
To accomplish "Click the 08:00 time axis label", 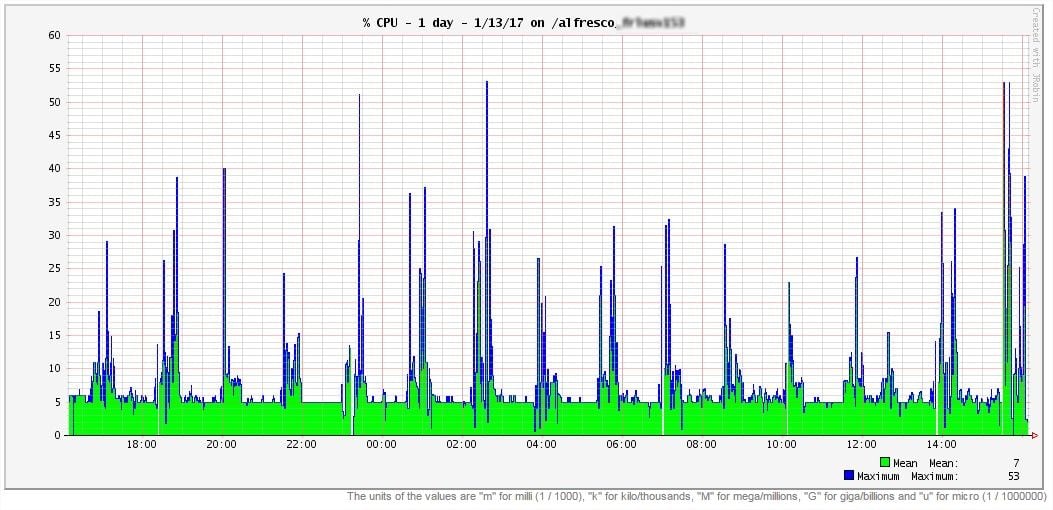I will tap(701, 445).
